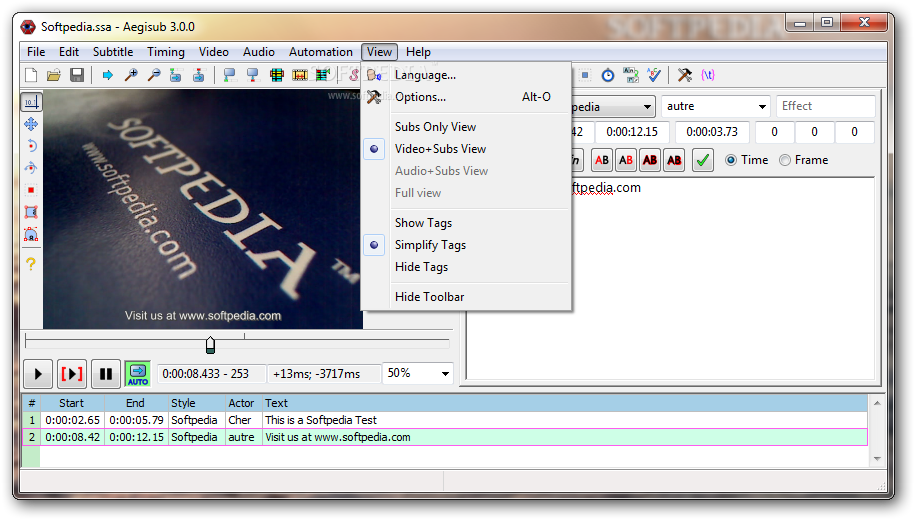Cycle tag hiding mode {\t} icon
The height and width of the screenshot is (520, 915).
pos(708,75)
